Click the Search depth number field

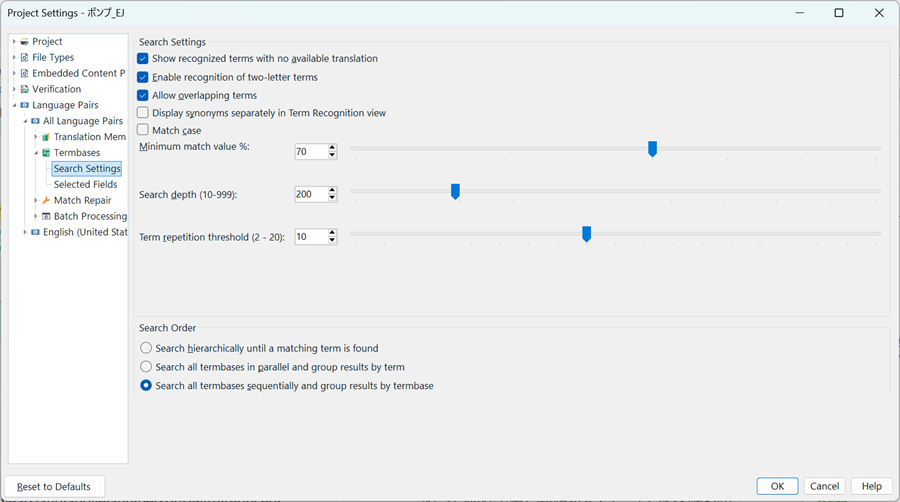click(x=311, y=194)
